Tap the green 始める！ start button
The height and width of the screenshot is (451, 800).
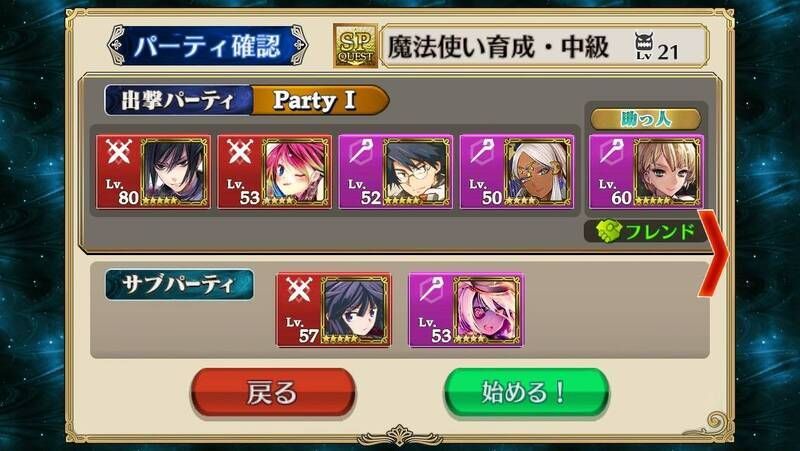526,393
